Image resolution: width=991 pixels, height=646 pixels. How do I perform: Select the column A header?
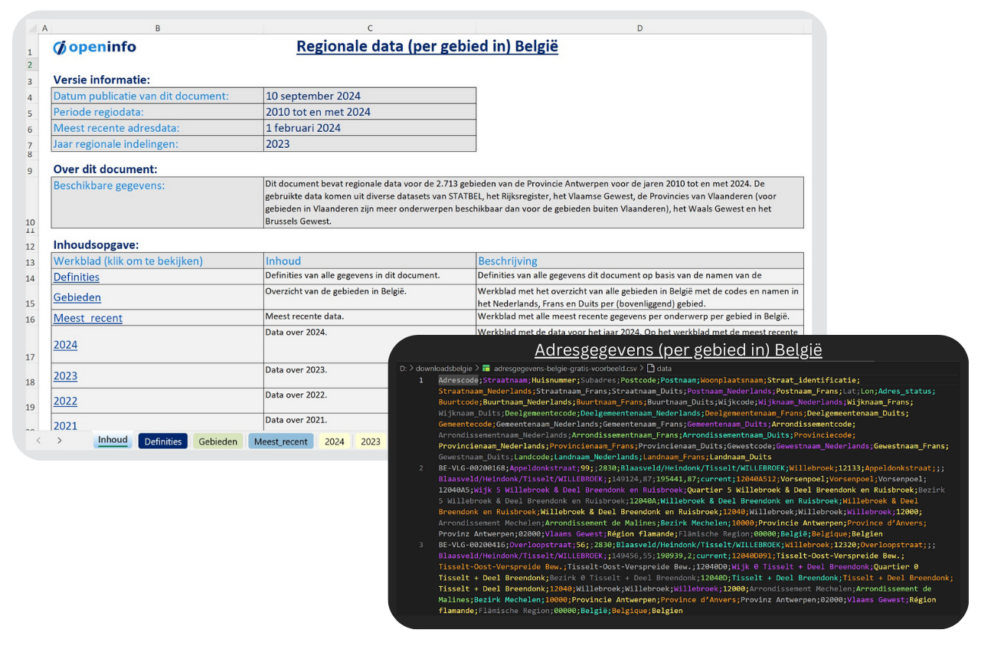pyautogui.click(x=45, y=28)
